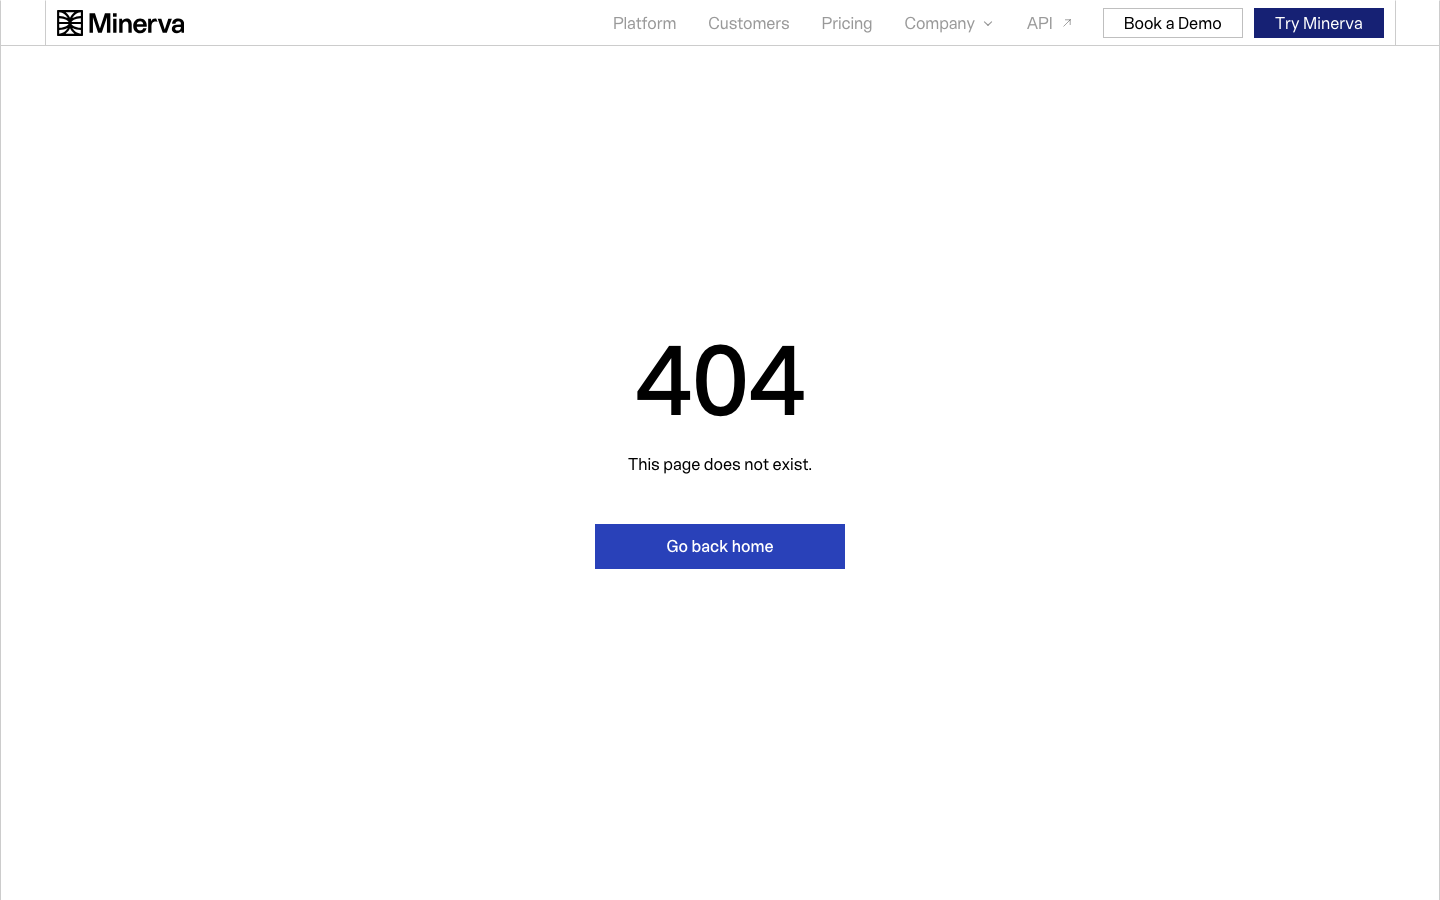Click the 'This page does not exist.' text
This screenshot has height=900, width=1440.
tap(720, 464)
